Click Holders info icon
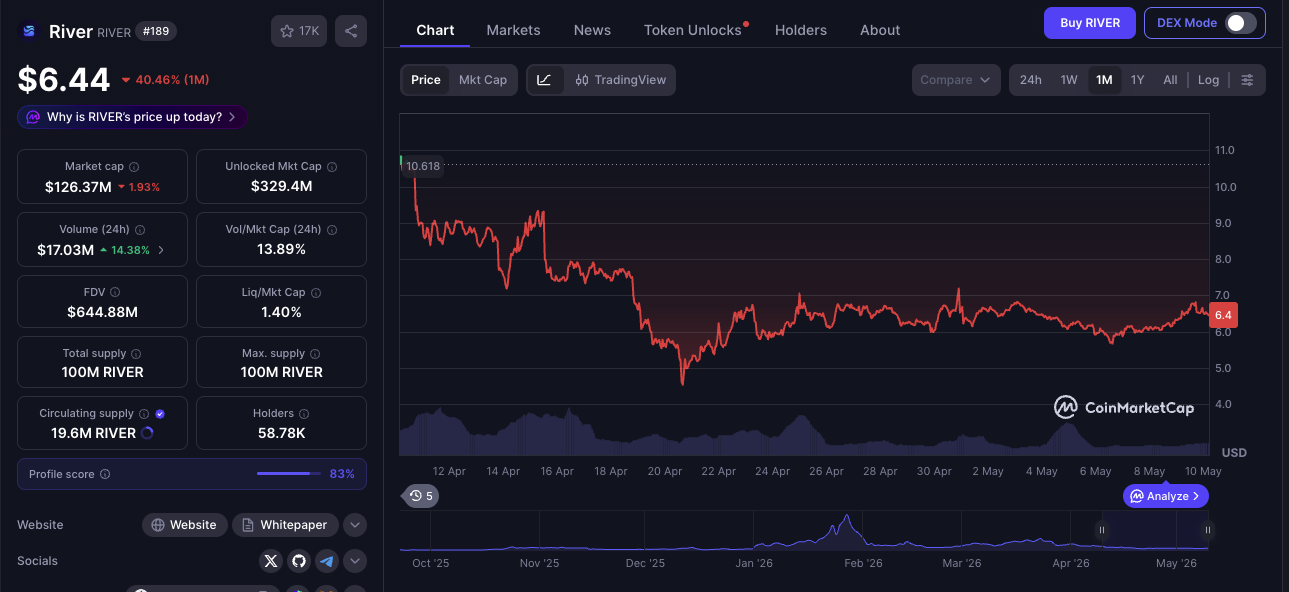The height and width of the screenshot is (592, 1289). pyautogui.click(x=304, y=414)
